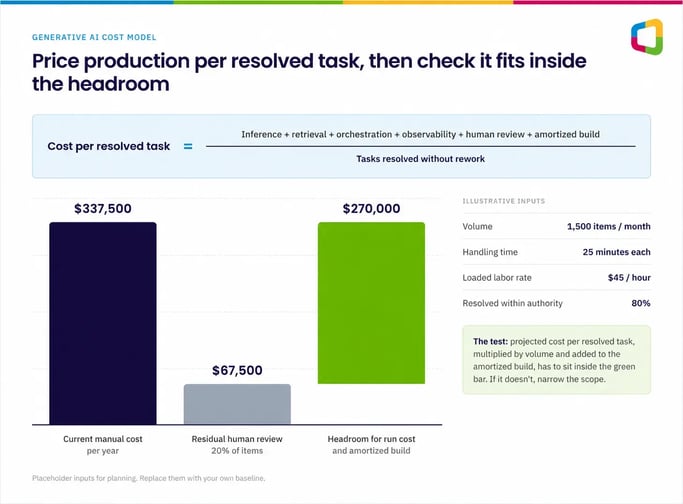The width and height of the screenshot is (683, 504).
Task: Click the 'Loaded labor rate' row label
Action: point(497,278)
